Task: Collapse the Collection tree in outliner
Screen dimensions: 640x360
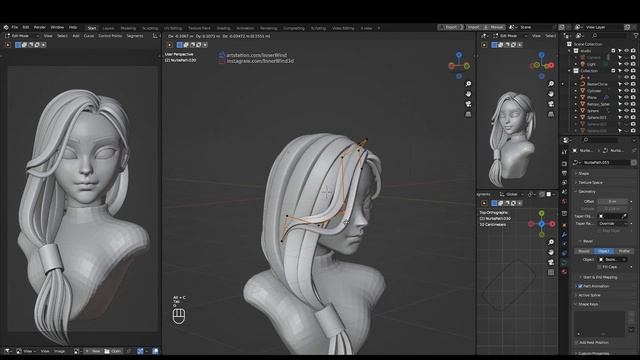Action: point(569,71)
